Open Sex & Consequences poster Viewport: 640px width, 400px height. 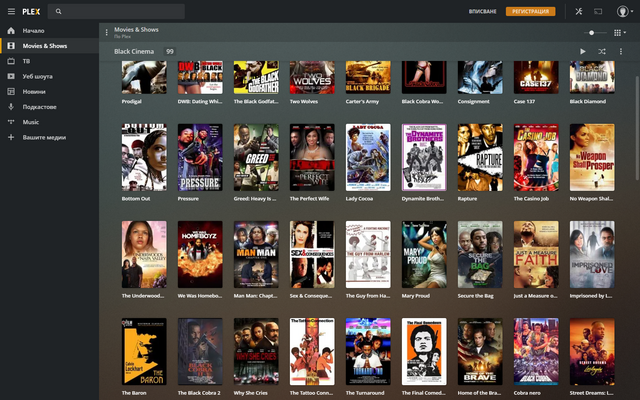pos(312,254)
